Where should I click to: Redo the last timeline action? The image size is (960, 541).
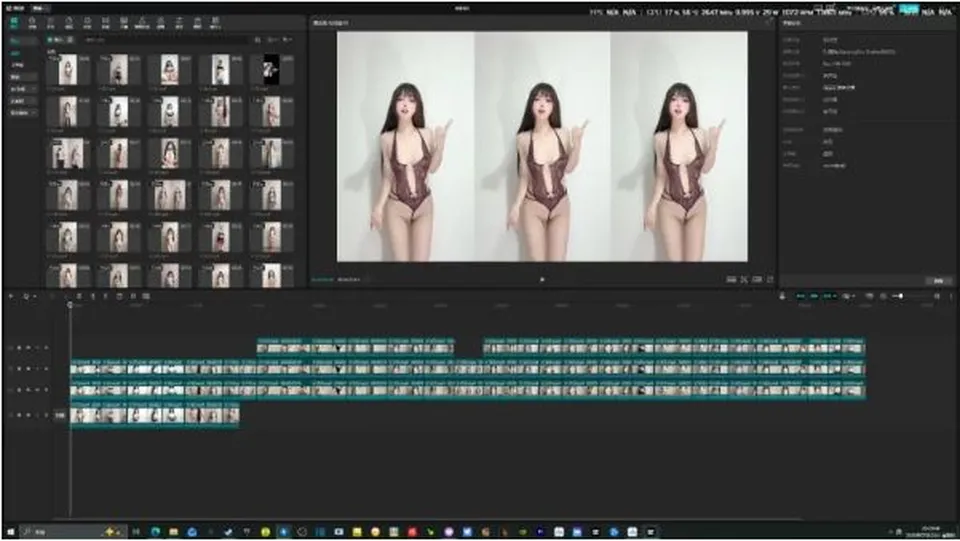point(66,296)
